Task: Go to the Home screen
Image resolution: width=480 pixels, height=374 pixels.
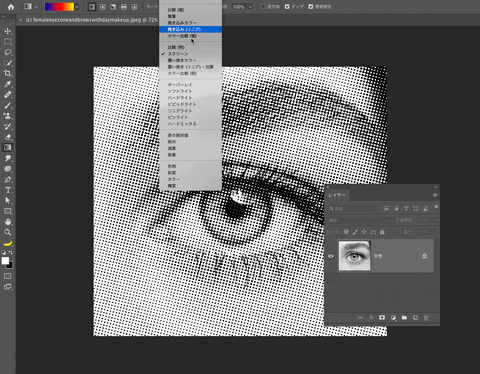Action: 11,7
